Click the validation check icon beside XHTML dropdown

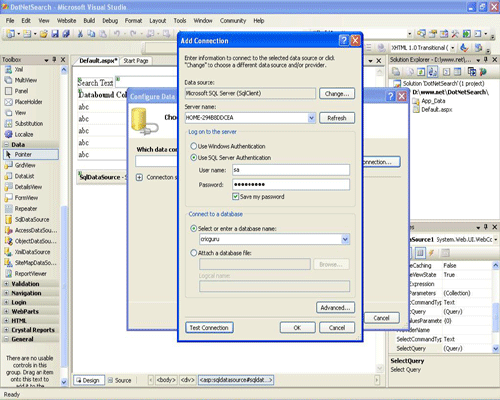click(464, 48)
